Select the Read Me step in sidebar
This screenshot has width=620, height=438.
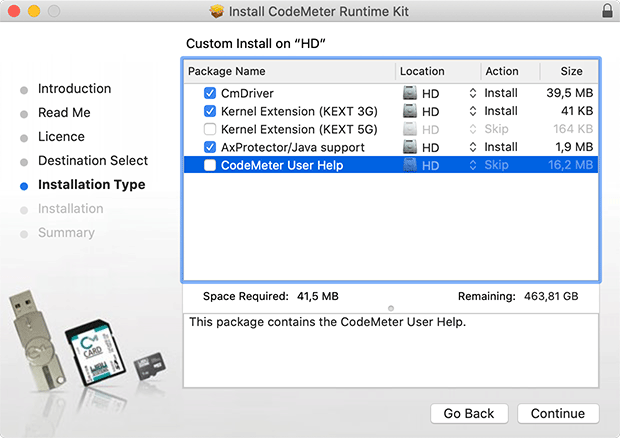64,113
